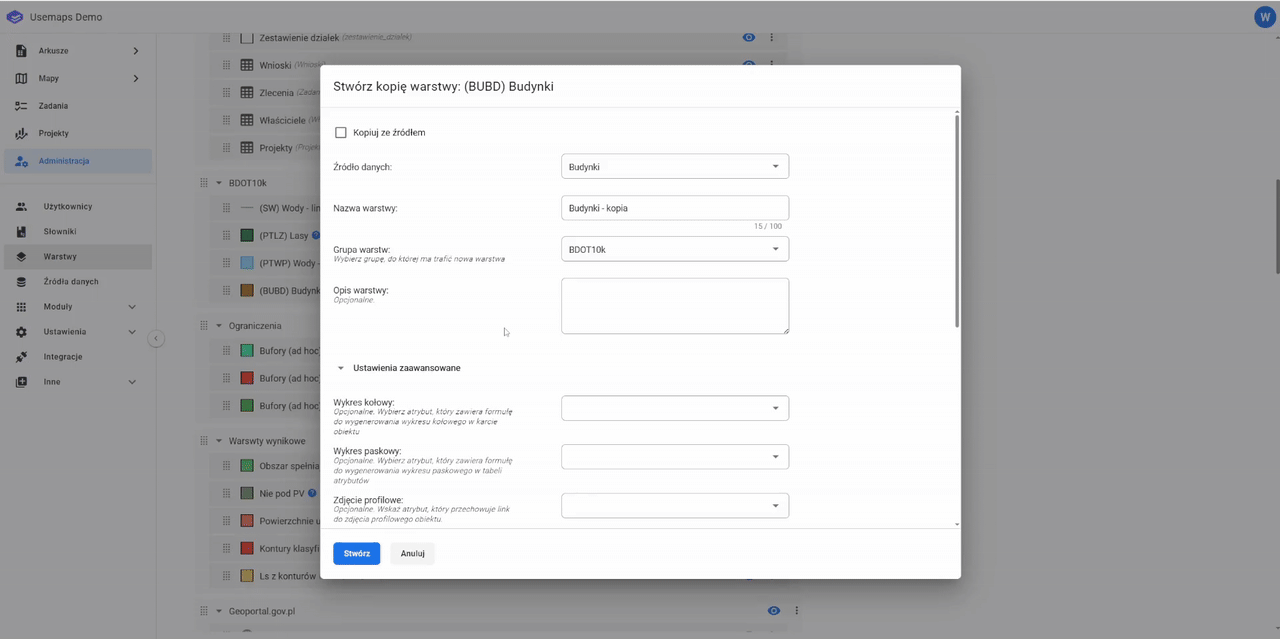Open the Geoportal.gov.pl three-dot options menu
This screenshot has width=1280, height=639.
click(x=797, y=611)
